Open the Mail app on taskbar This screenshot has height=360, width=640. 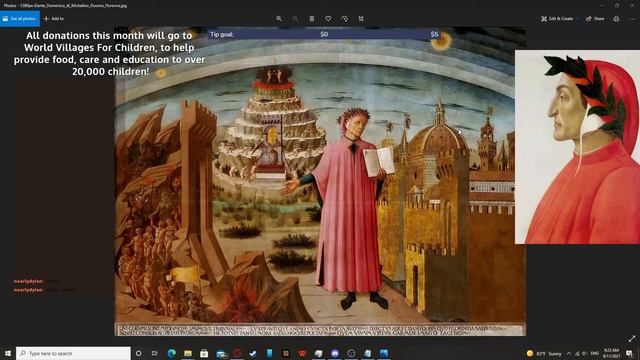(x=221, y=353)
